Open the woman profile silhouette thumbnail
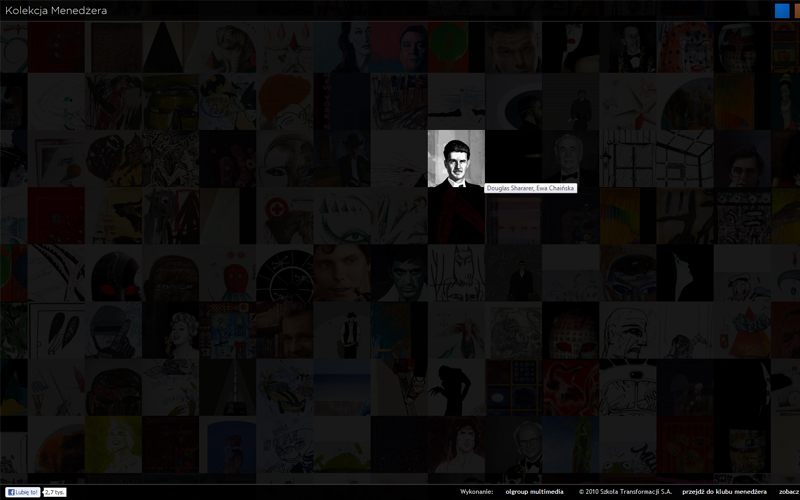This screenshot has height=500, width=800. click(x=685, y=272)
